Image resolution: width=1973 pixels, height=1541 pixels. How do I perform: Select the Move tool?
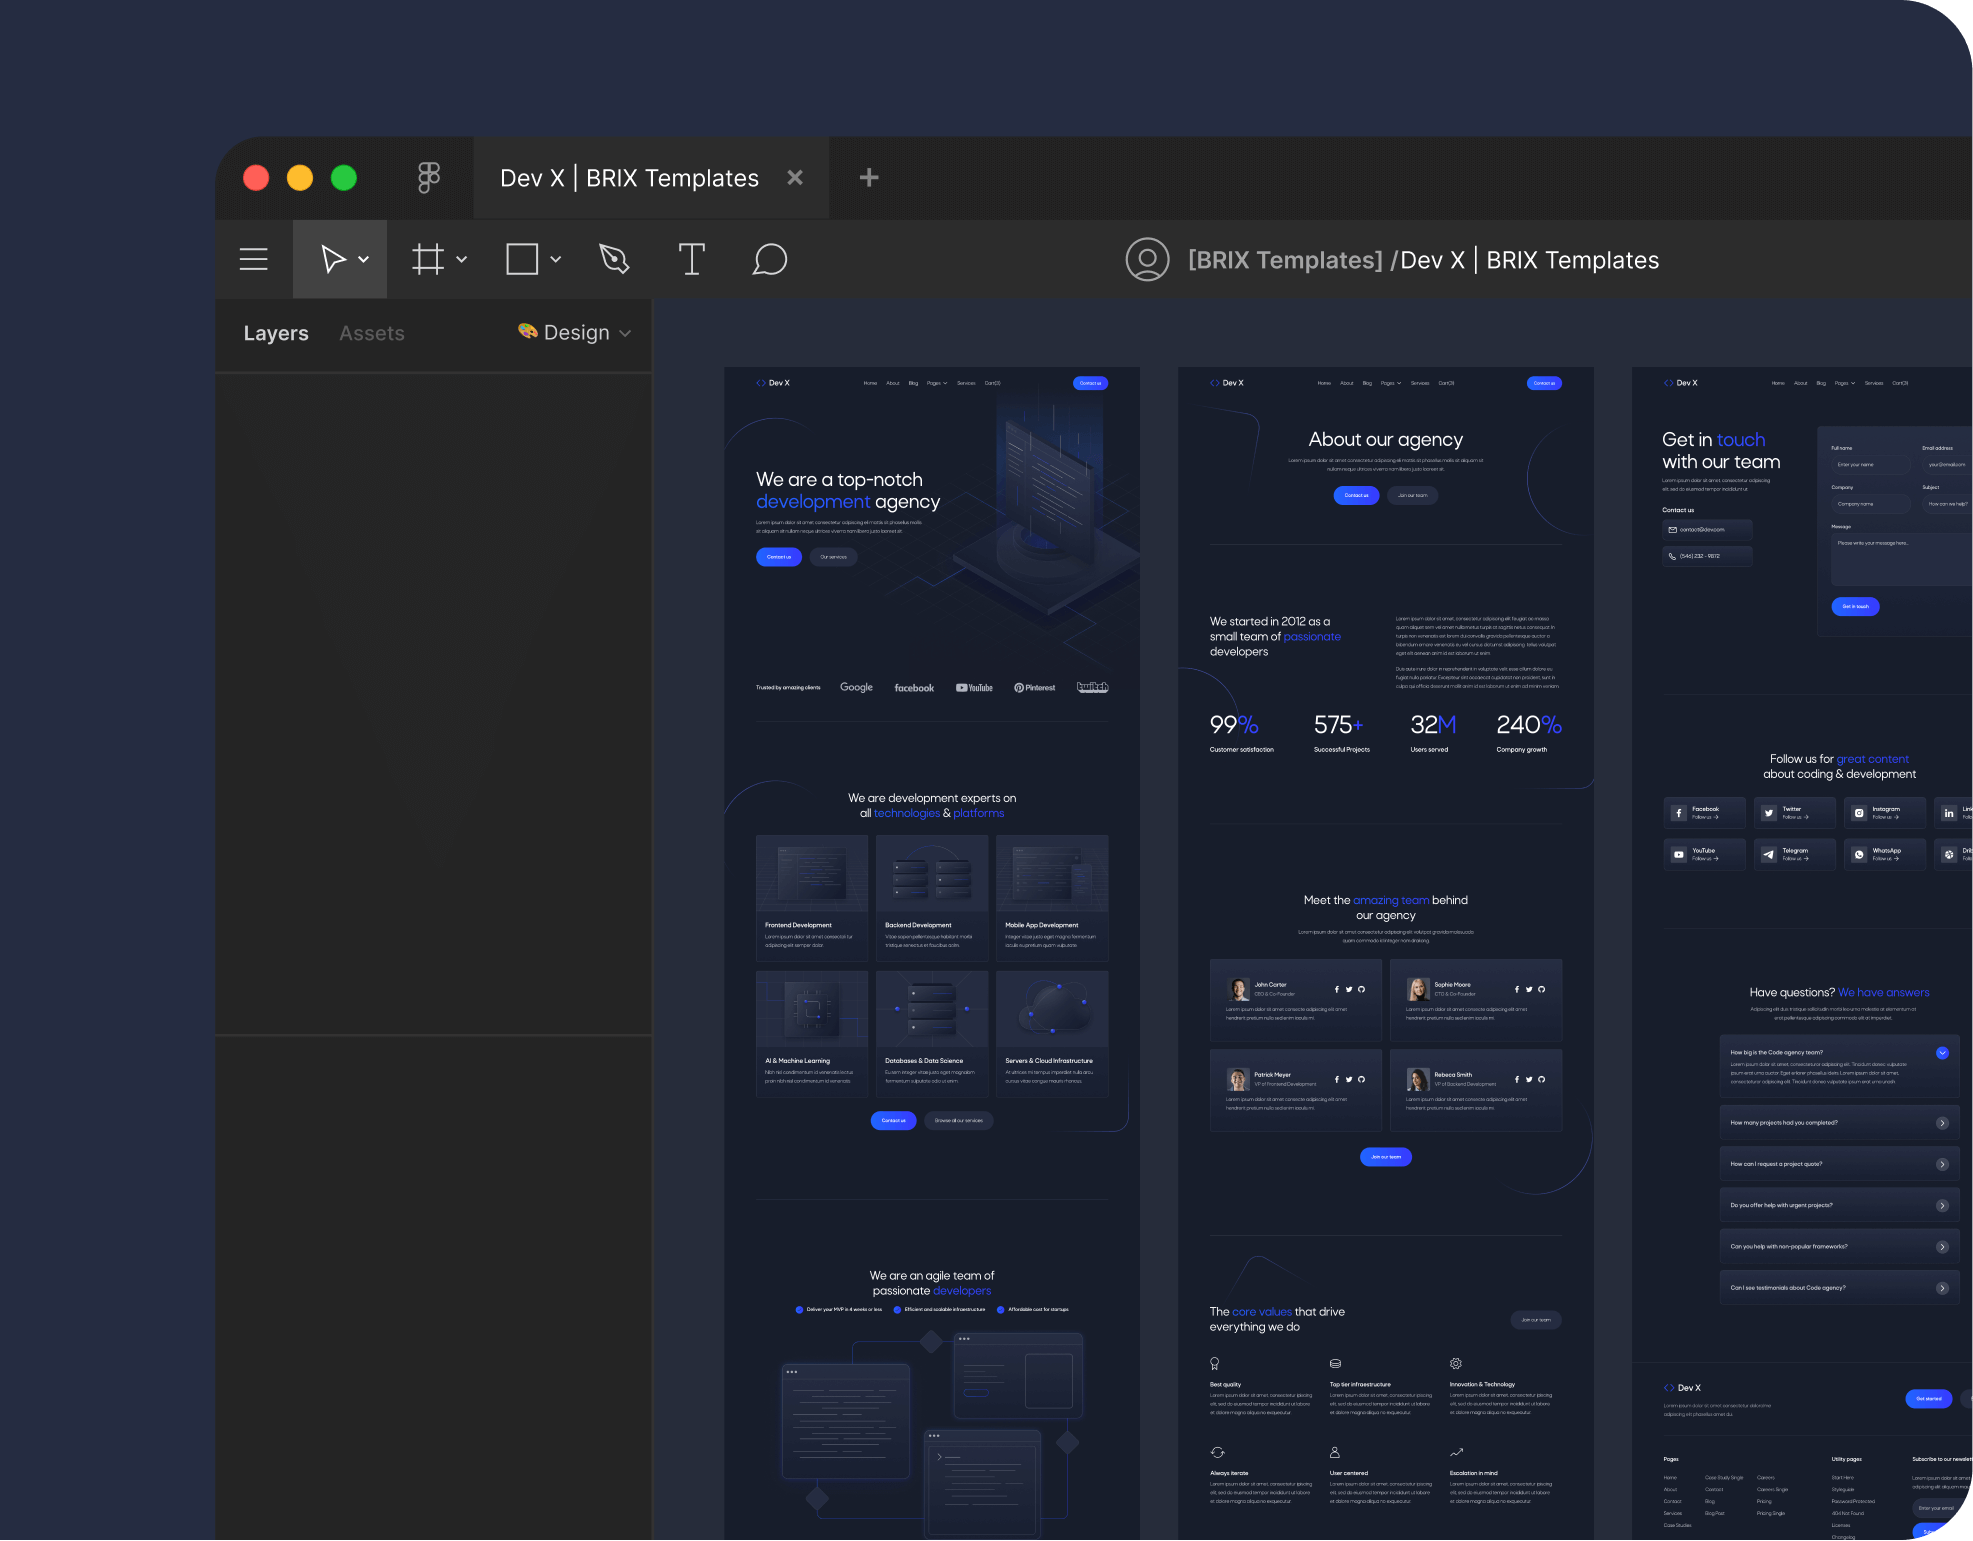[x=332, y=259]
